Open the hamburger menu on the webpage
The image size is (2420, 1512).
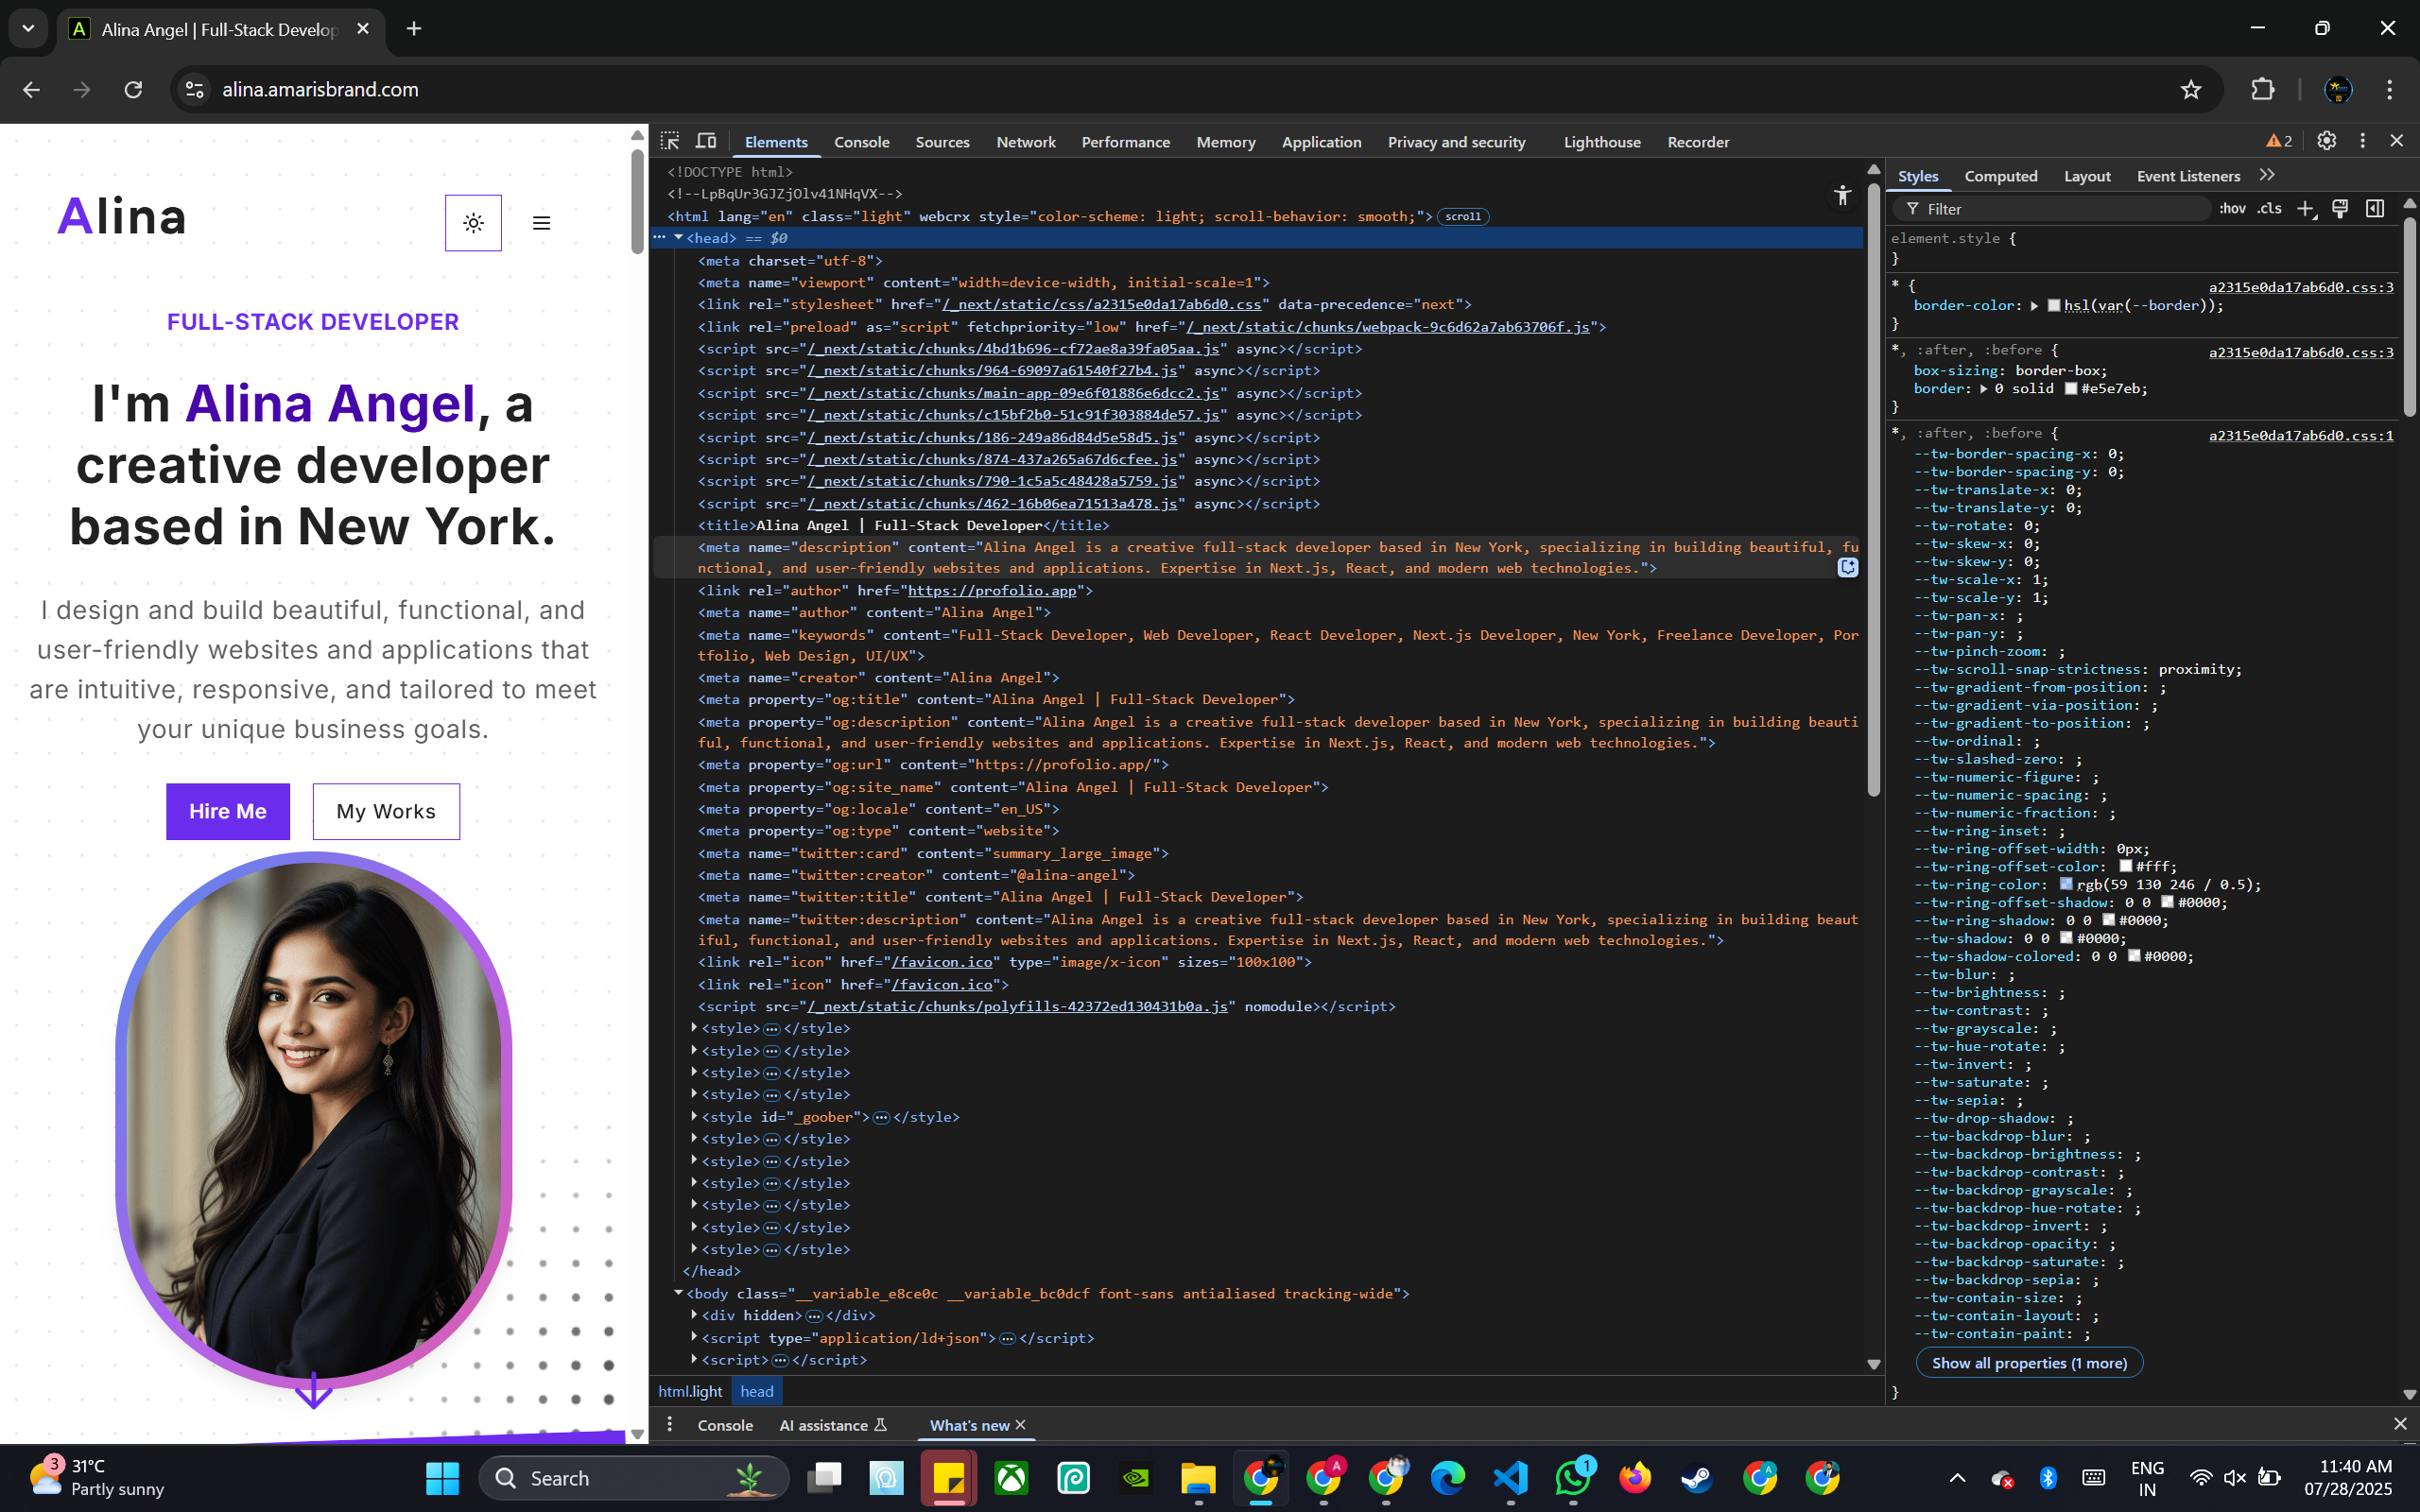(x=541, y=223)
